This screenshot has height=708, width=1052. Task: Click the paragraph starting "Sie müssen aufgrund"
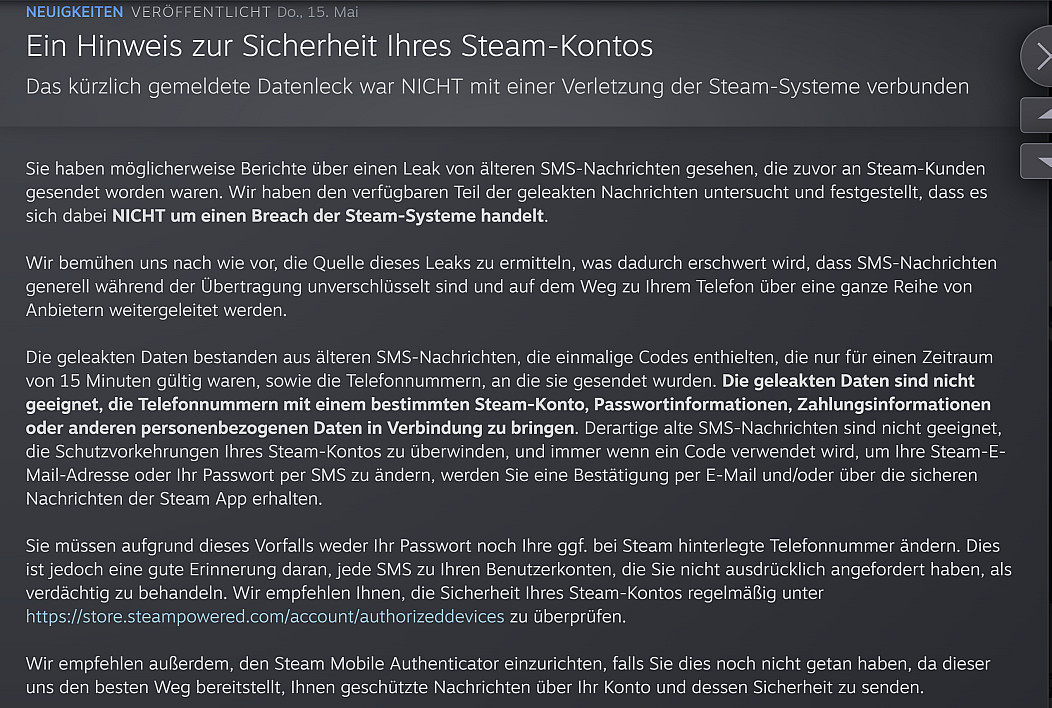tap(500, 570)
